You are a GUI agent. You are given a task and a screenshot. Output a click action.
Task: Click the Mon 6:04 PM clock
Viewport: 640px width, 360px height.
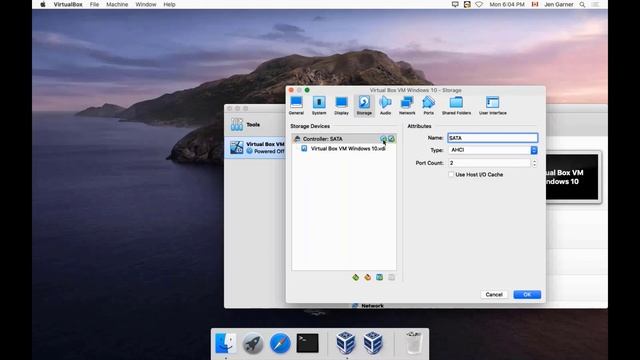tap(507, 4)
